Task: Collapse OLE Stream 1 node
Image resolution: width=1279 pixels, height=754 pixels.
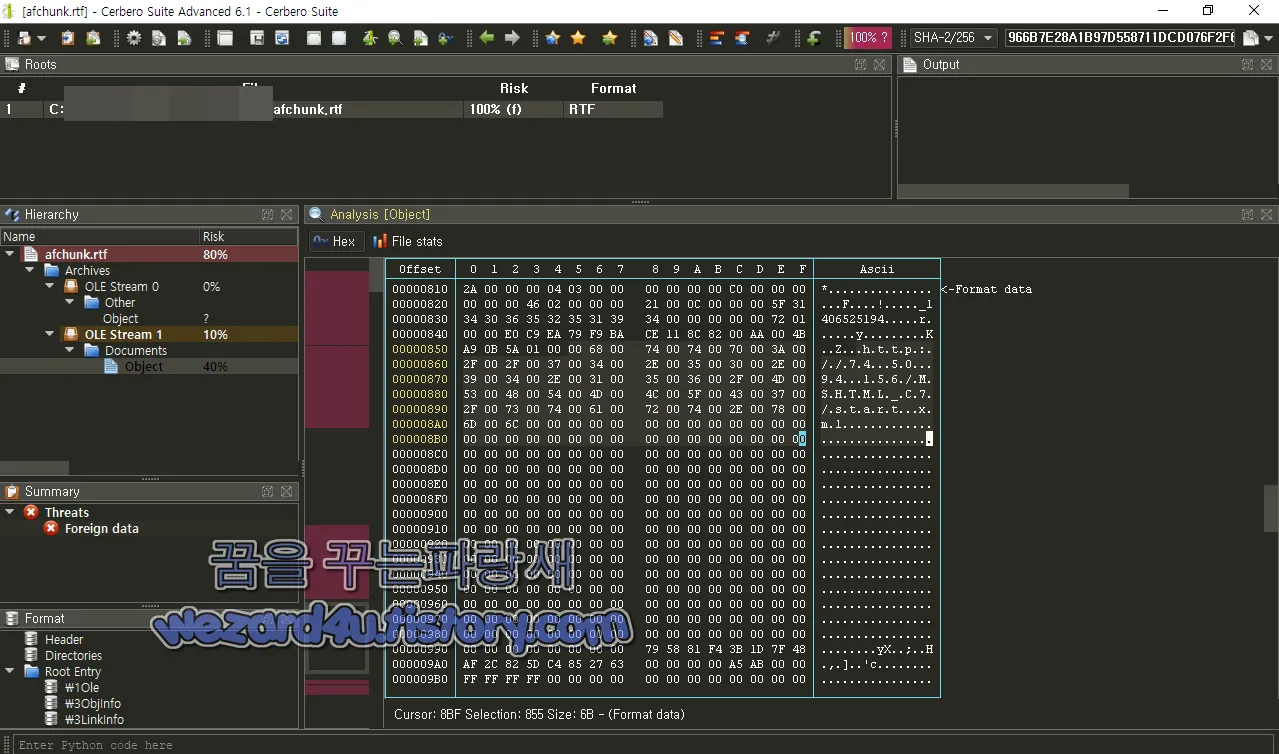Action: pos(50,334)
